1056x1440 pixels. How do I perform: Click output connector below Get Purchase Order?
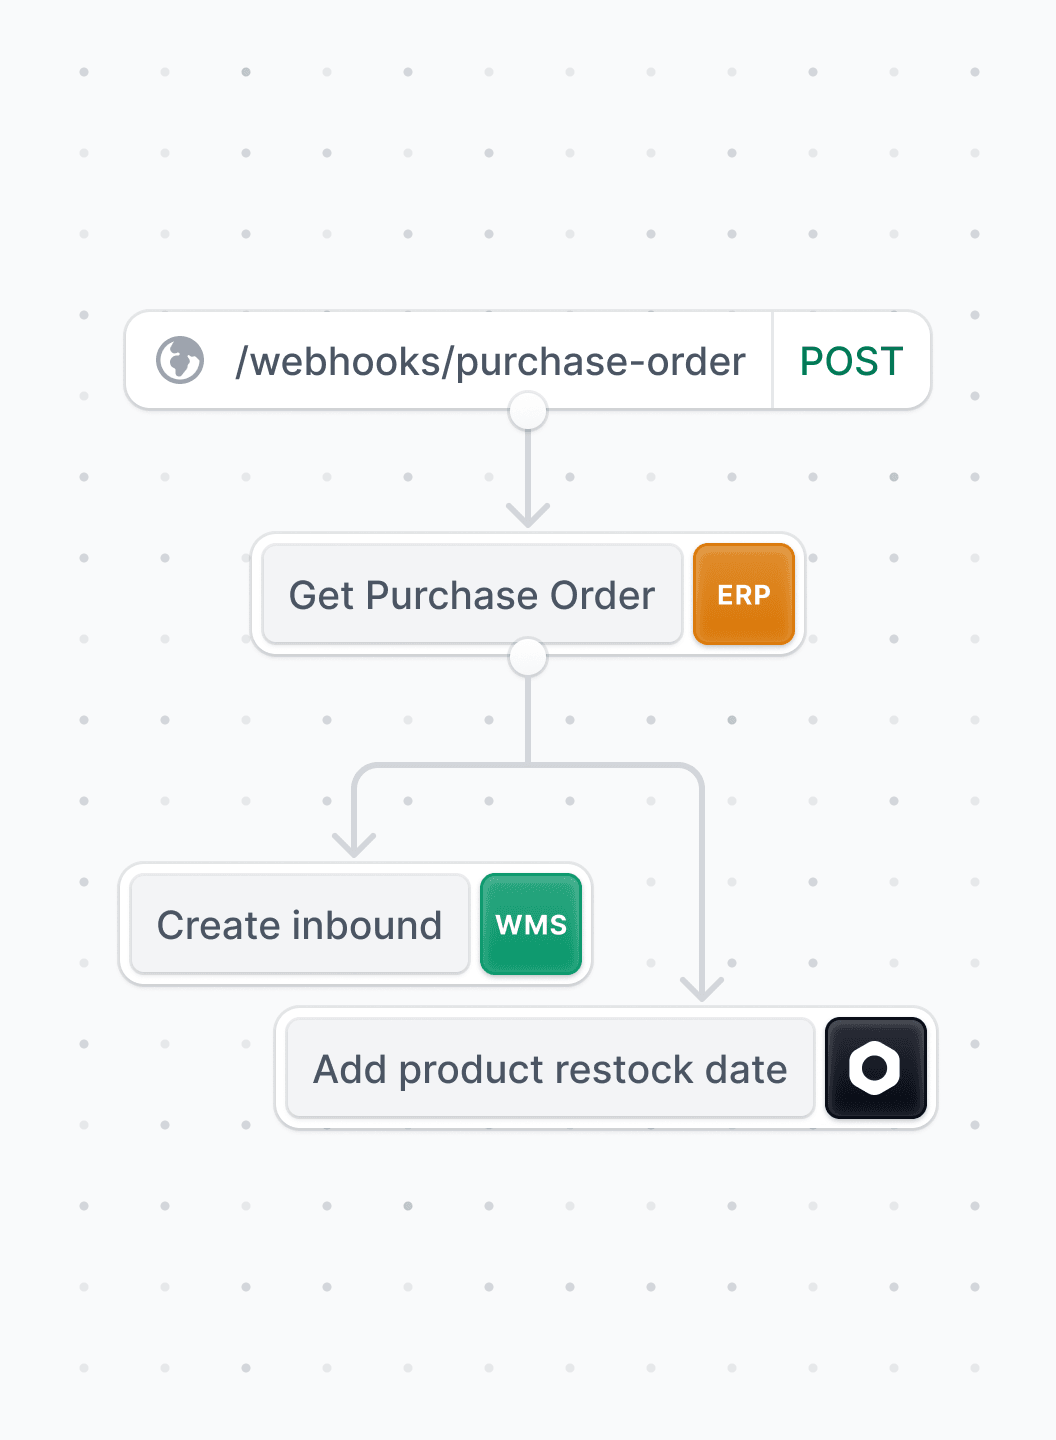coord(528,657)
